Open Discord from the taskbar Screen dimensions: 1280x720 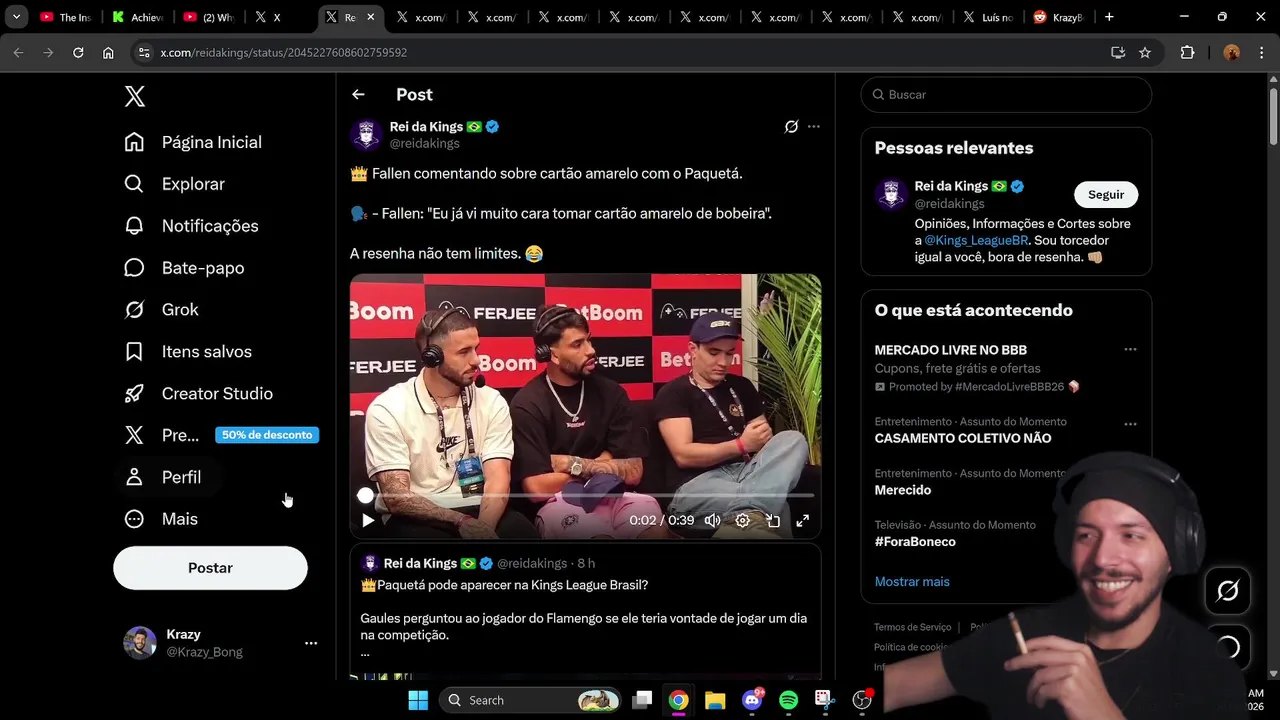click(752, 700)
